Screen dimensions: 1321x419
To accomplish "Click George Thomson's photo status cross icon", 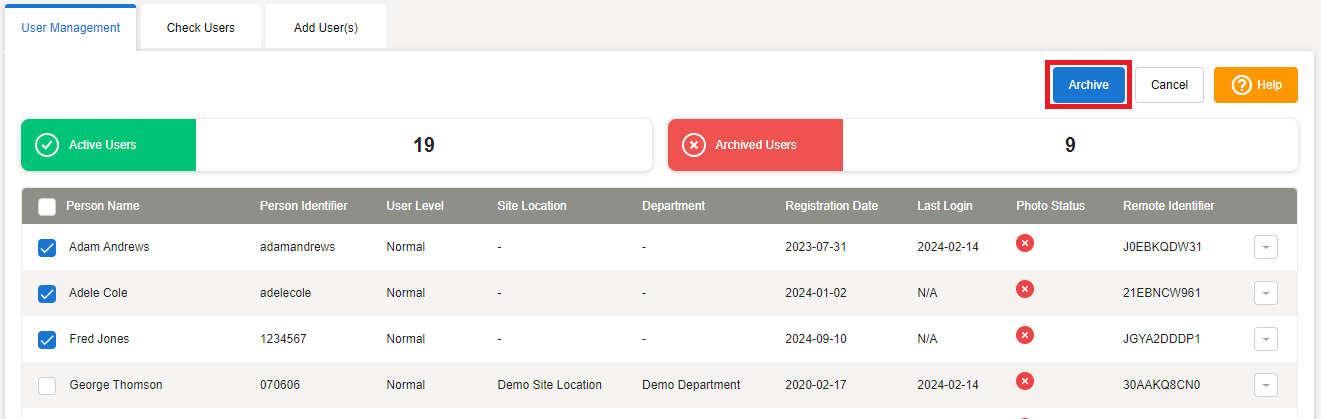I will [x=1024, y=381].
